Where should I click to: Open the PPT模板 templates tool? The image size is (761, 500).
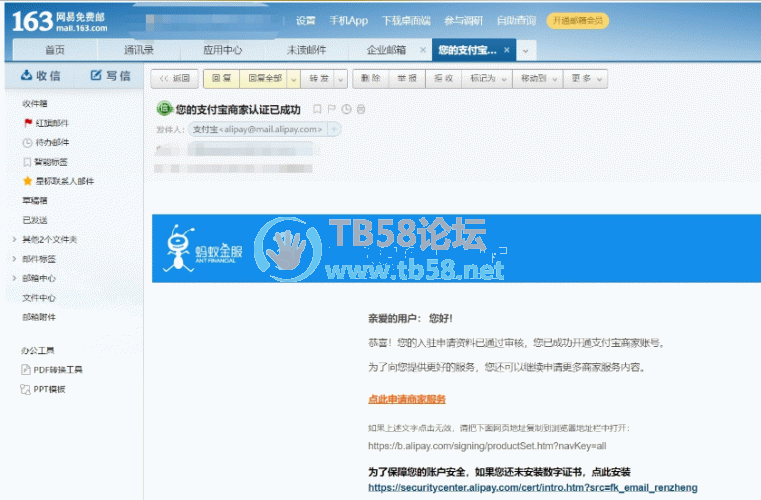pyautogui.click(x=43, y=389)
